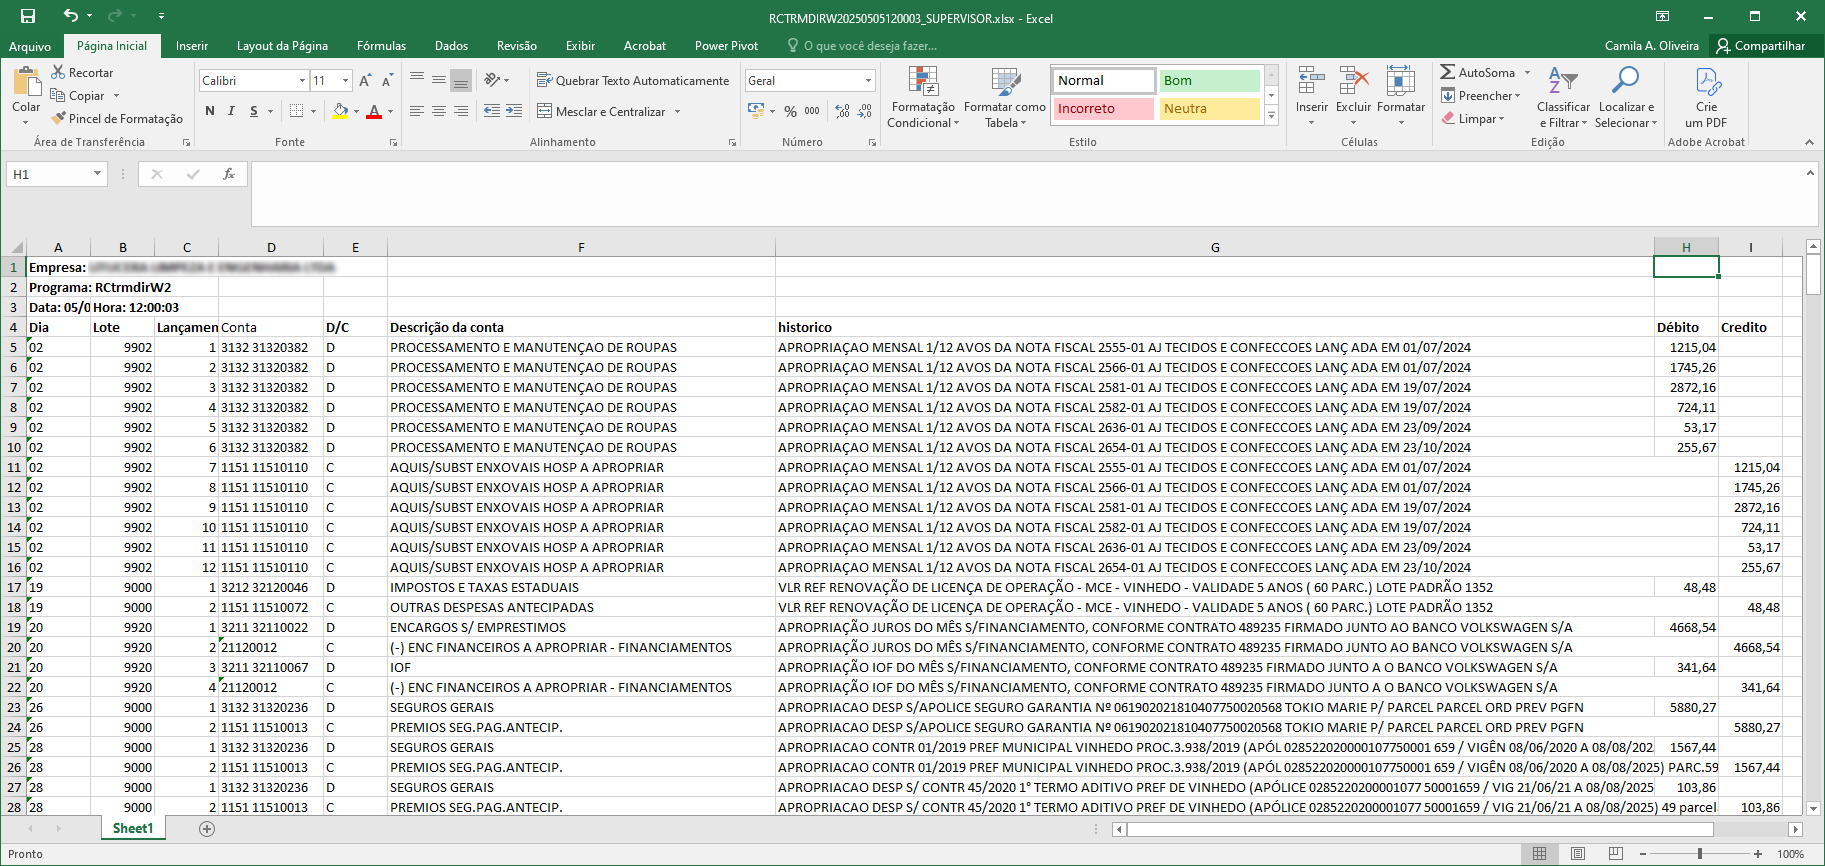Switch to the Layout da Página tab
This screenshot has width=1825, height=866.
[x=282, y=46]
